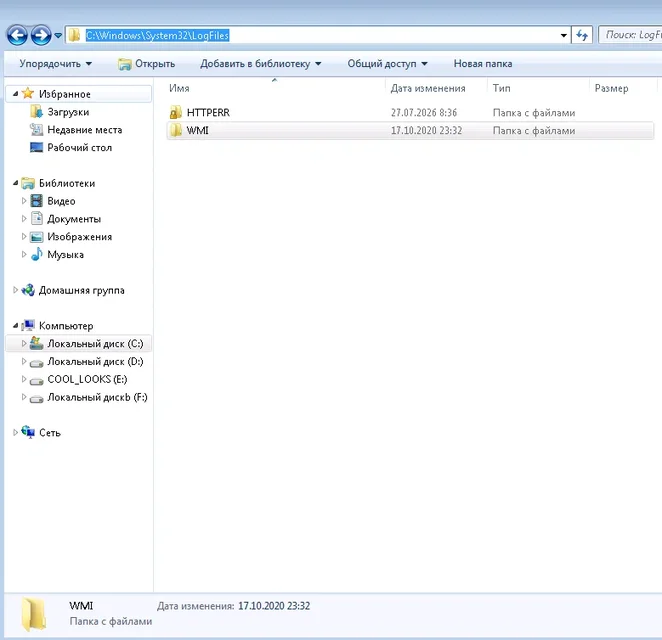This screenshot has height=640, width=662.
Task: Open the recent pages dropdown arrow
Action: [58, 36]
